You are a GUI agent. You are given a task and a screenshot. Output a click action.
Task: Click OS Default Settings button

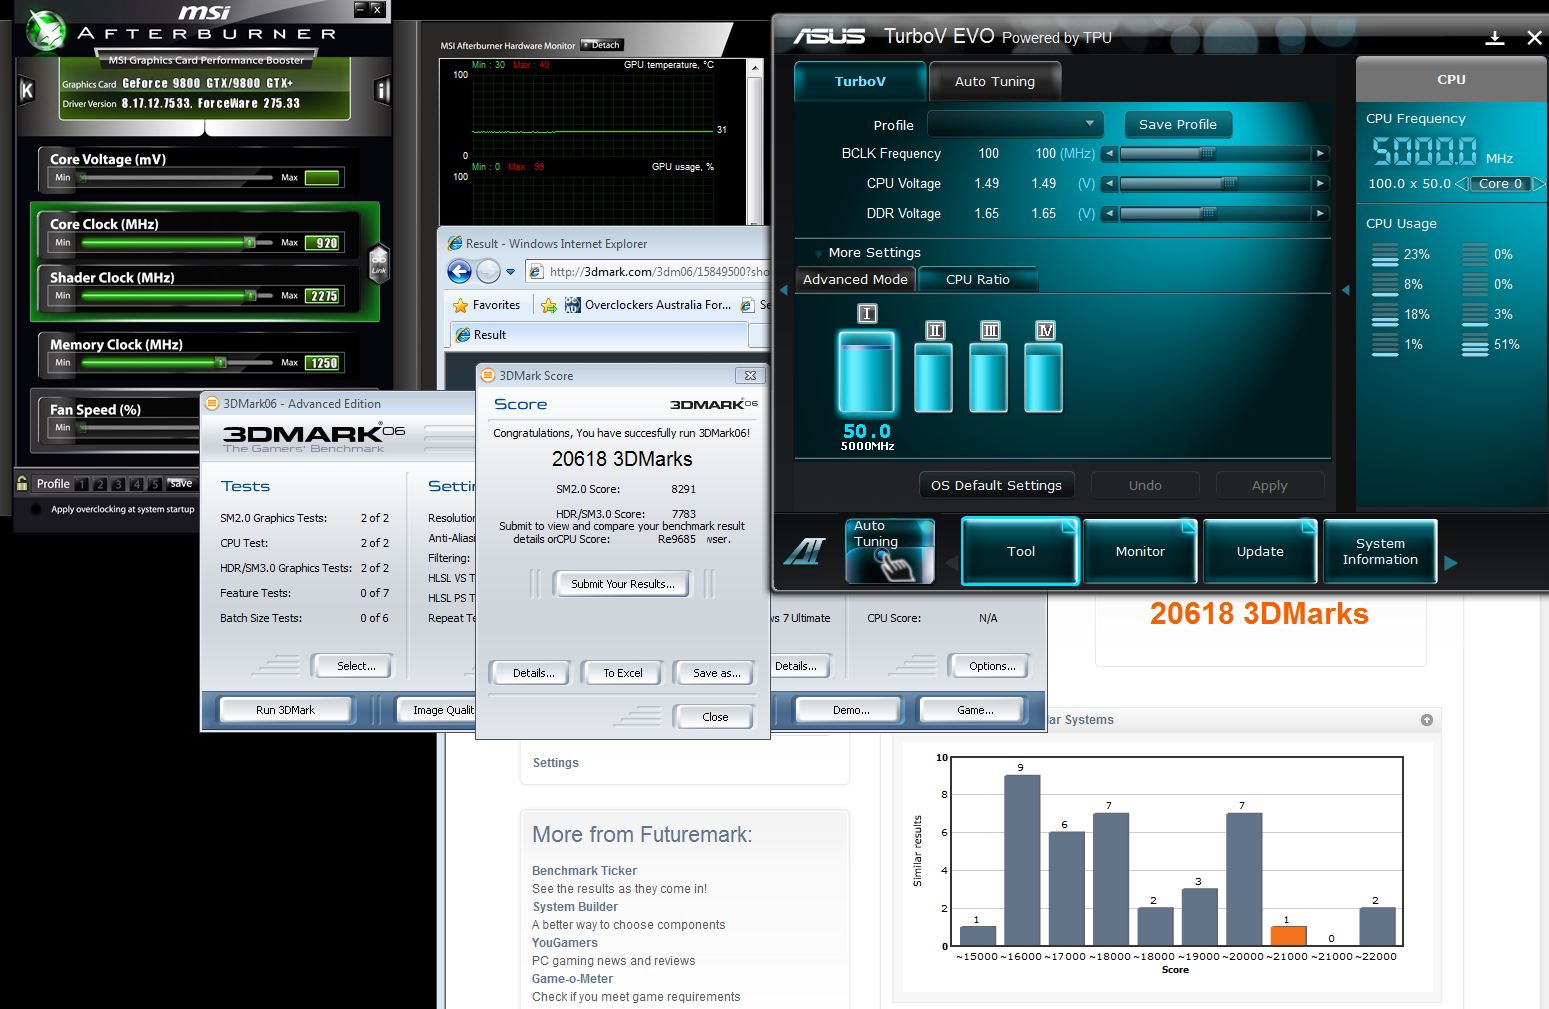(996, 485)
